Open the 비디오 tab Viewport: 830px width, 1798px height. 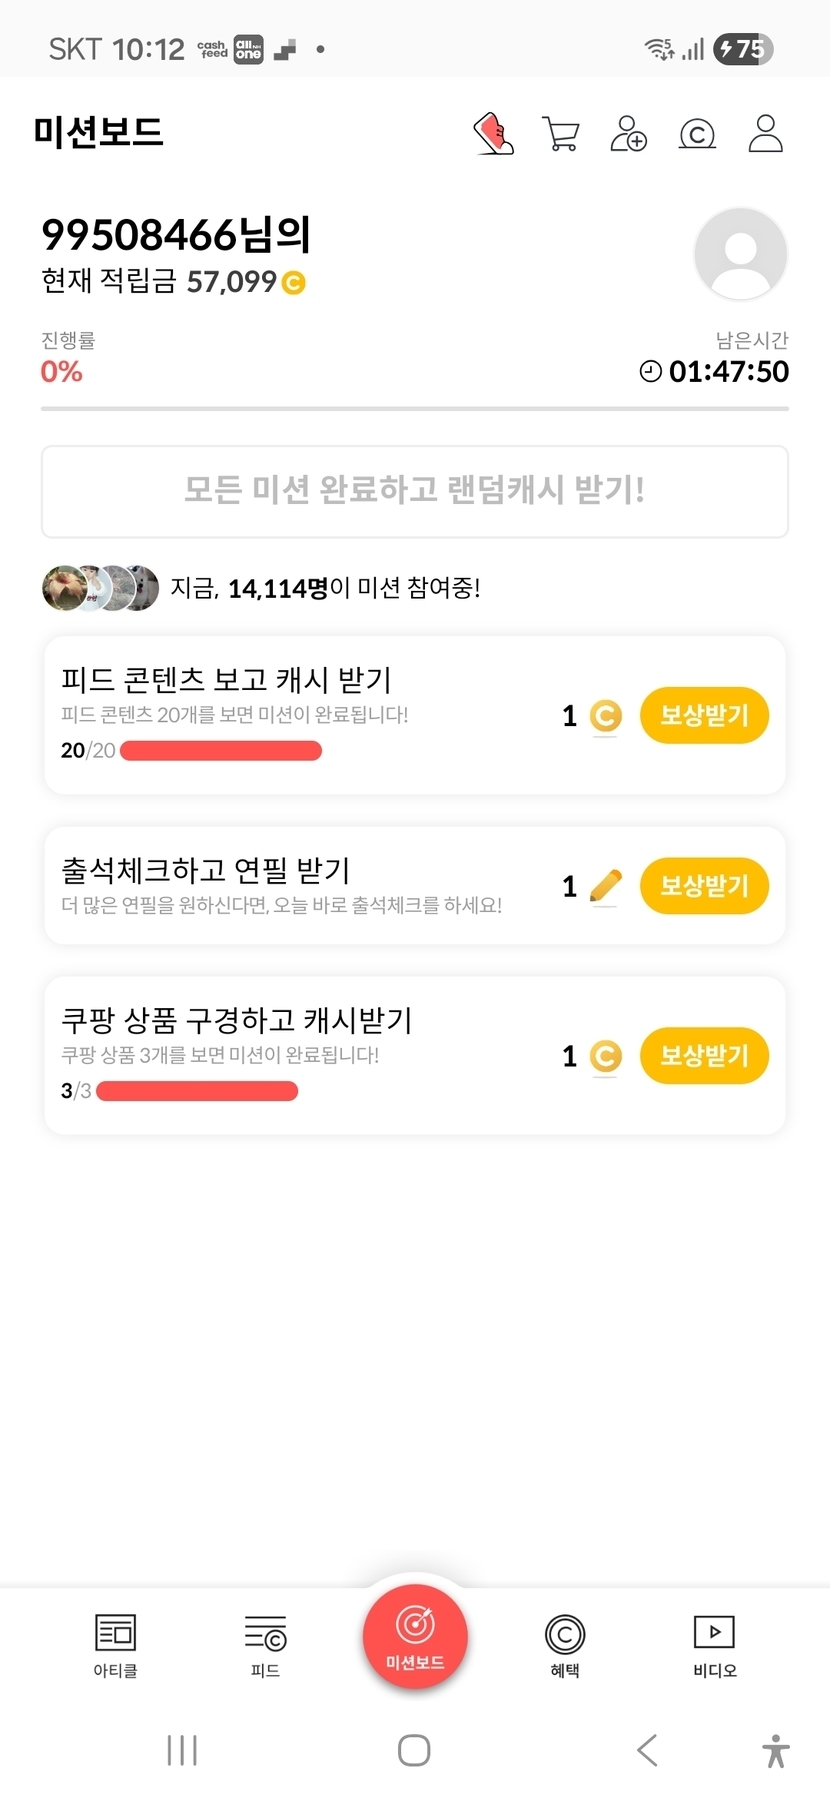point(714,1645)
